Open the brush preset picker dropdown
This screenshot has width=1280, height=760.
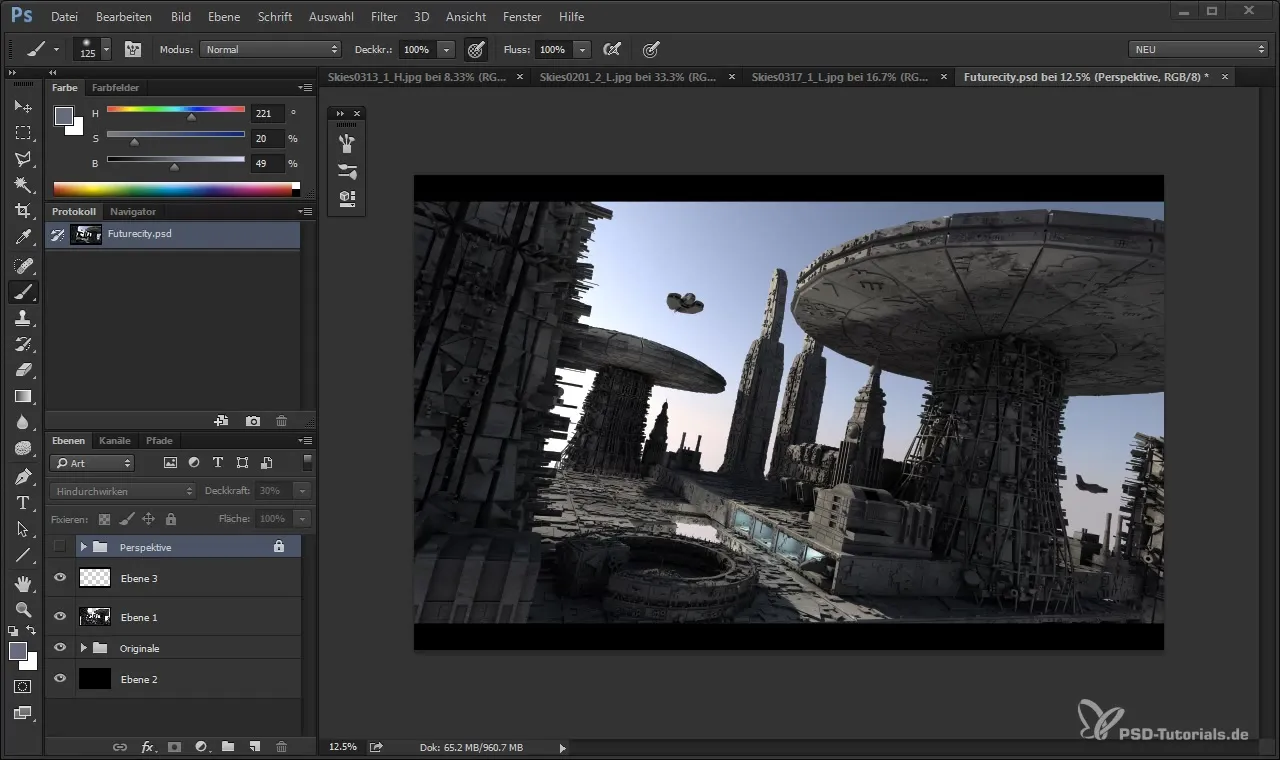106,49
